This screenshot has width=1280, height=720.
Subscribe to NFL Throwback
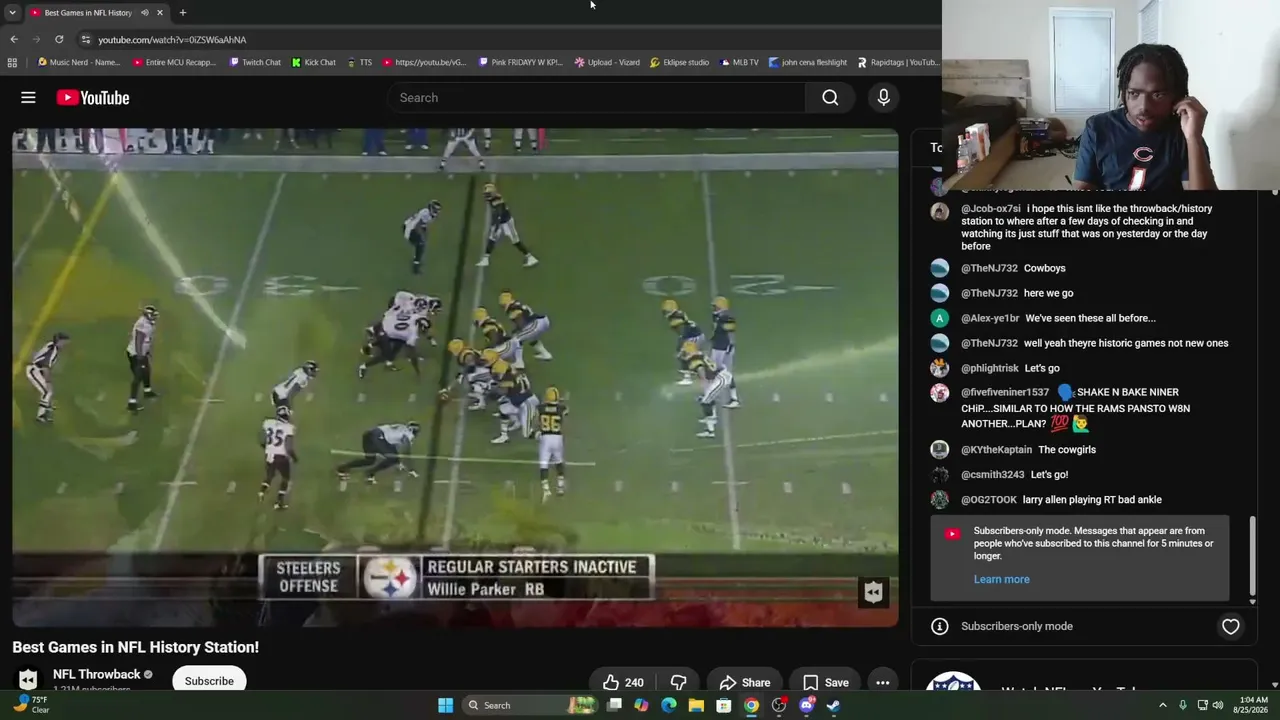pos(209,681)
